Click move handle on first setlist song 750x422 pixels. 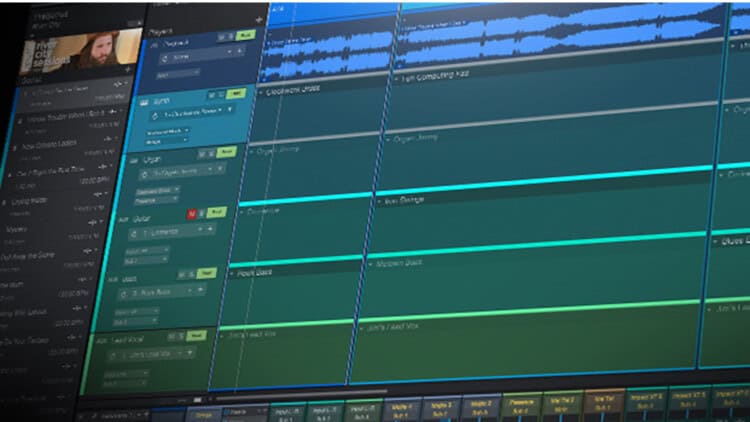[x=118, y=85]
